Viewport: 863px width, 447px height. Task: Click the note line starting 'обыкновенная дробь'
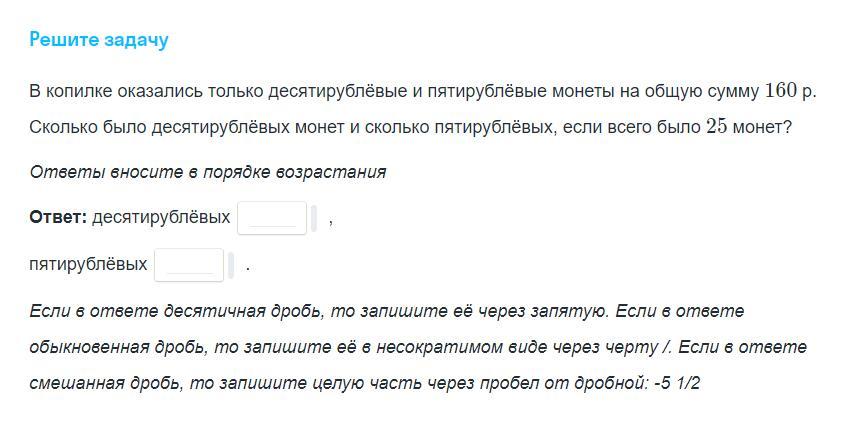tap(418, 347)
